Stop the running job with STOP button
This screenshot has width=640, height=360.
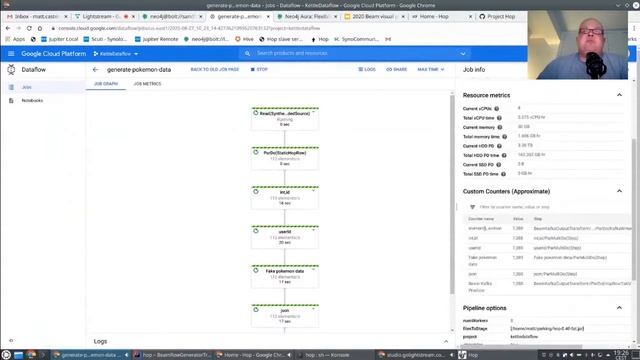(x=260, y=70)
